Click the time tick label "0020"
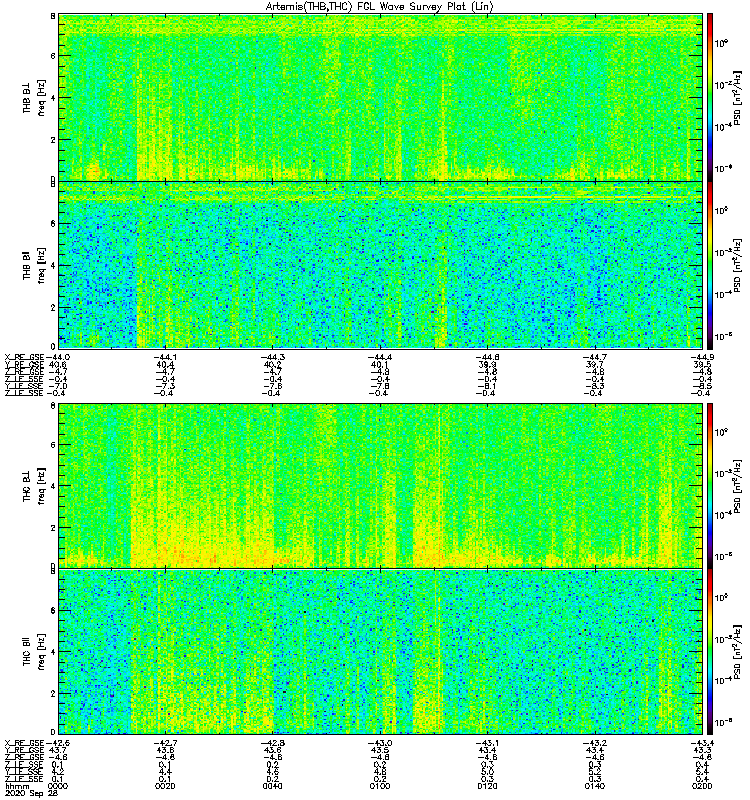This screenshot has width=750, height=800. click(165, 786)
